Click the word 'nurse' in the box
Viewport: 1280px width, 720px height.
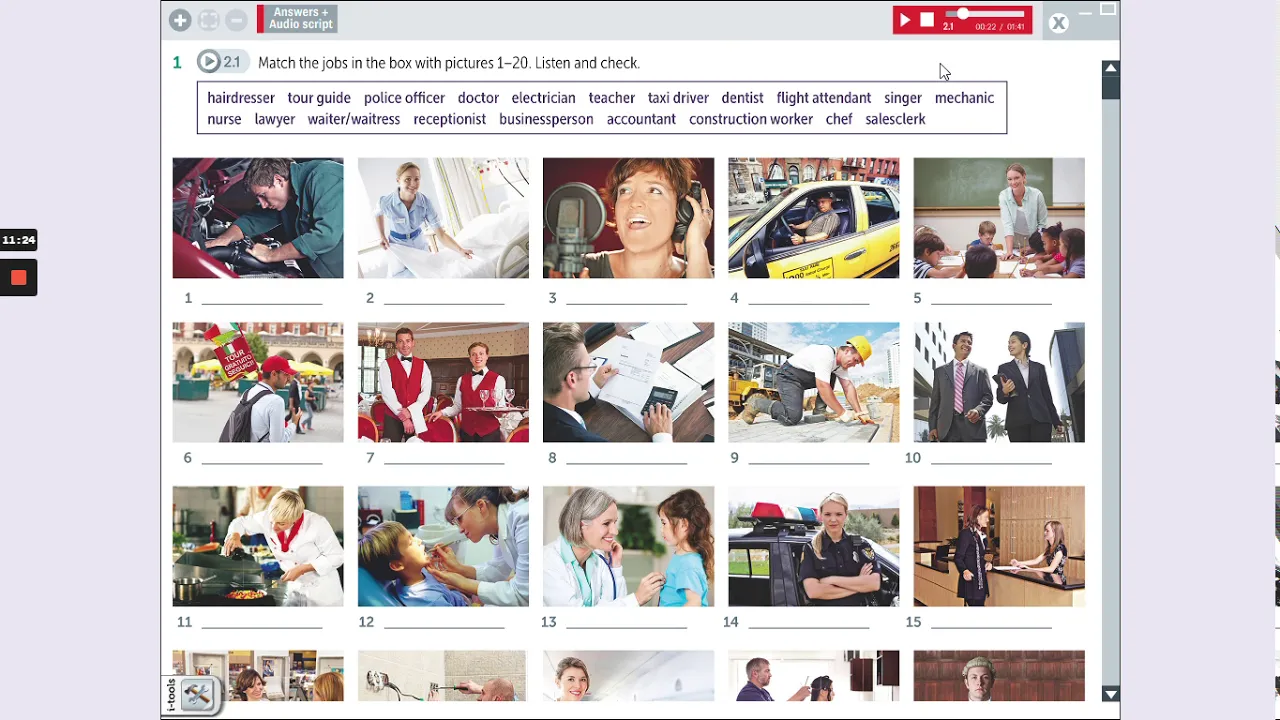224,119
